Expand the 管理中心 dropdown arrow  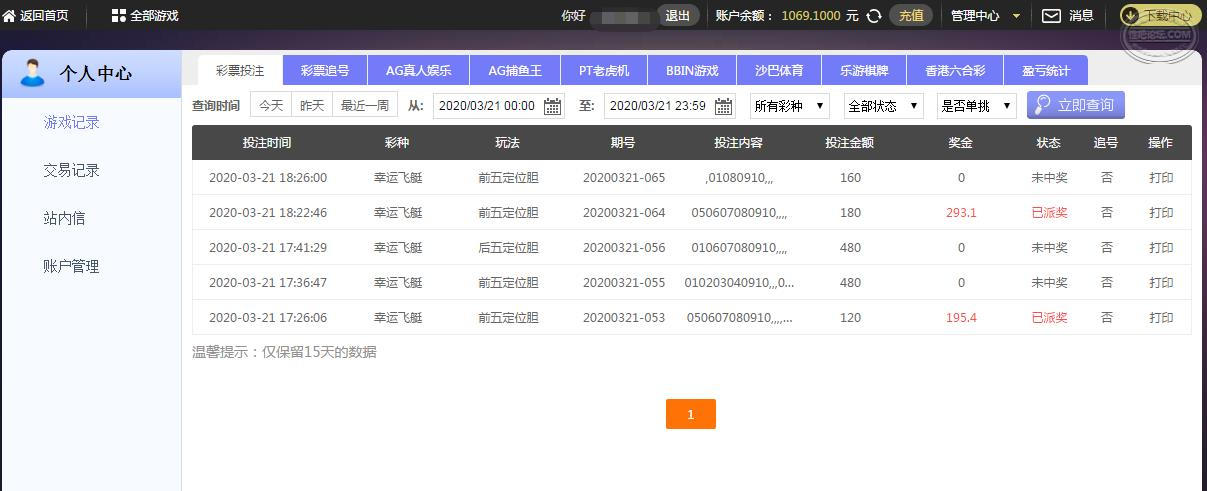click(x=1017, y=16)
